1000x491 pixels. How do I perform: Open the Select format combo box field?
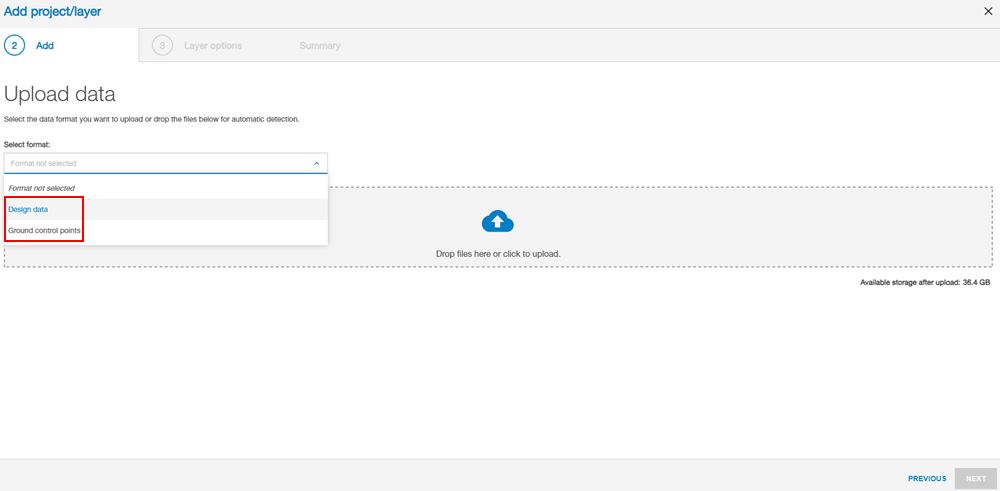pyautogui.click(x=160, y=163)
